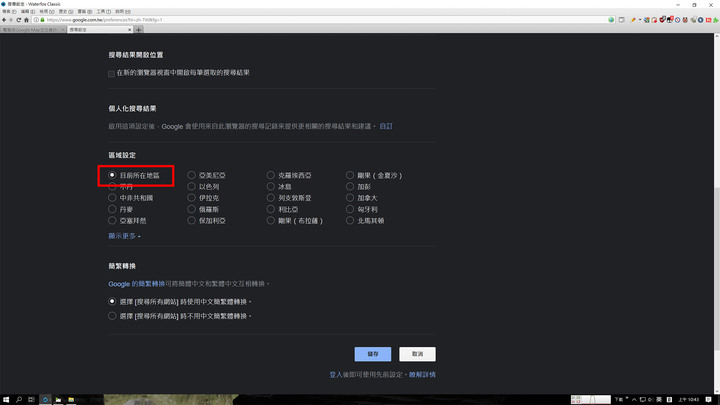The height and width of the screenshot is (405, 720).
Task: Select the 目前所在地區 region radio button
Action: pyautogui.click(x=112, y=175)
